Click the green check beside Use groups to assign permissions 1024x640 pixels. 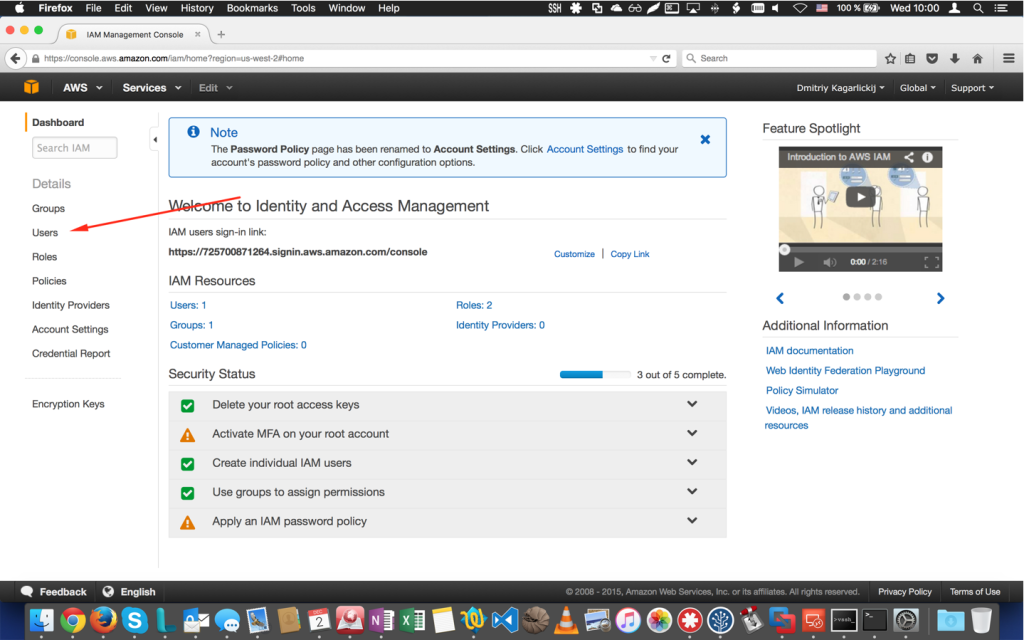pos(187,493)
